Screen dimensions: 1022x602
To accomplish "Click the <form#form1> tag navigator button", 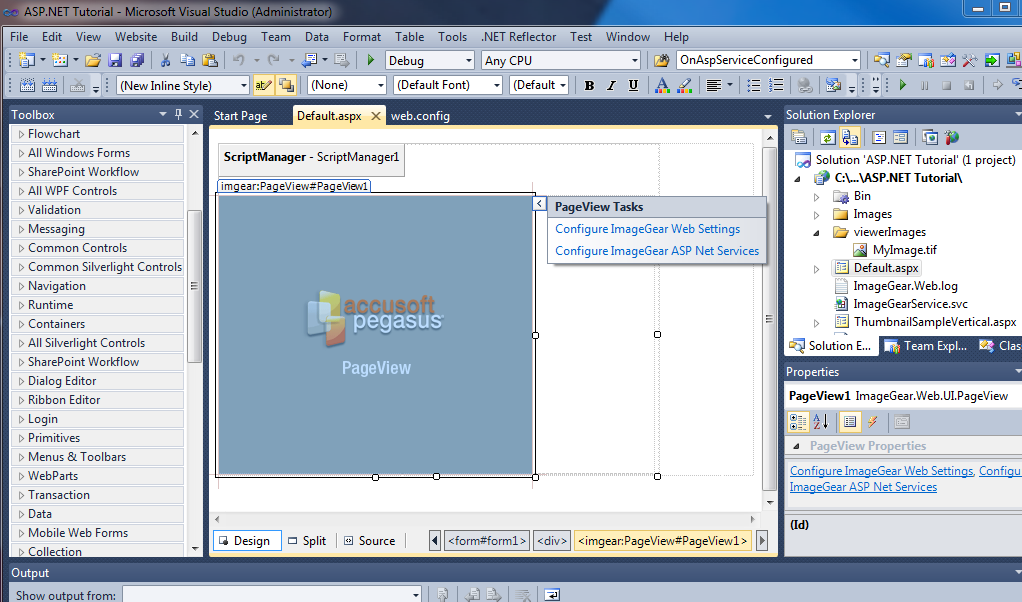I will tap(486, 541).
